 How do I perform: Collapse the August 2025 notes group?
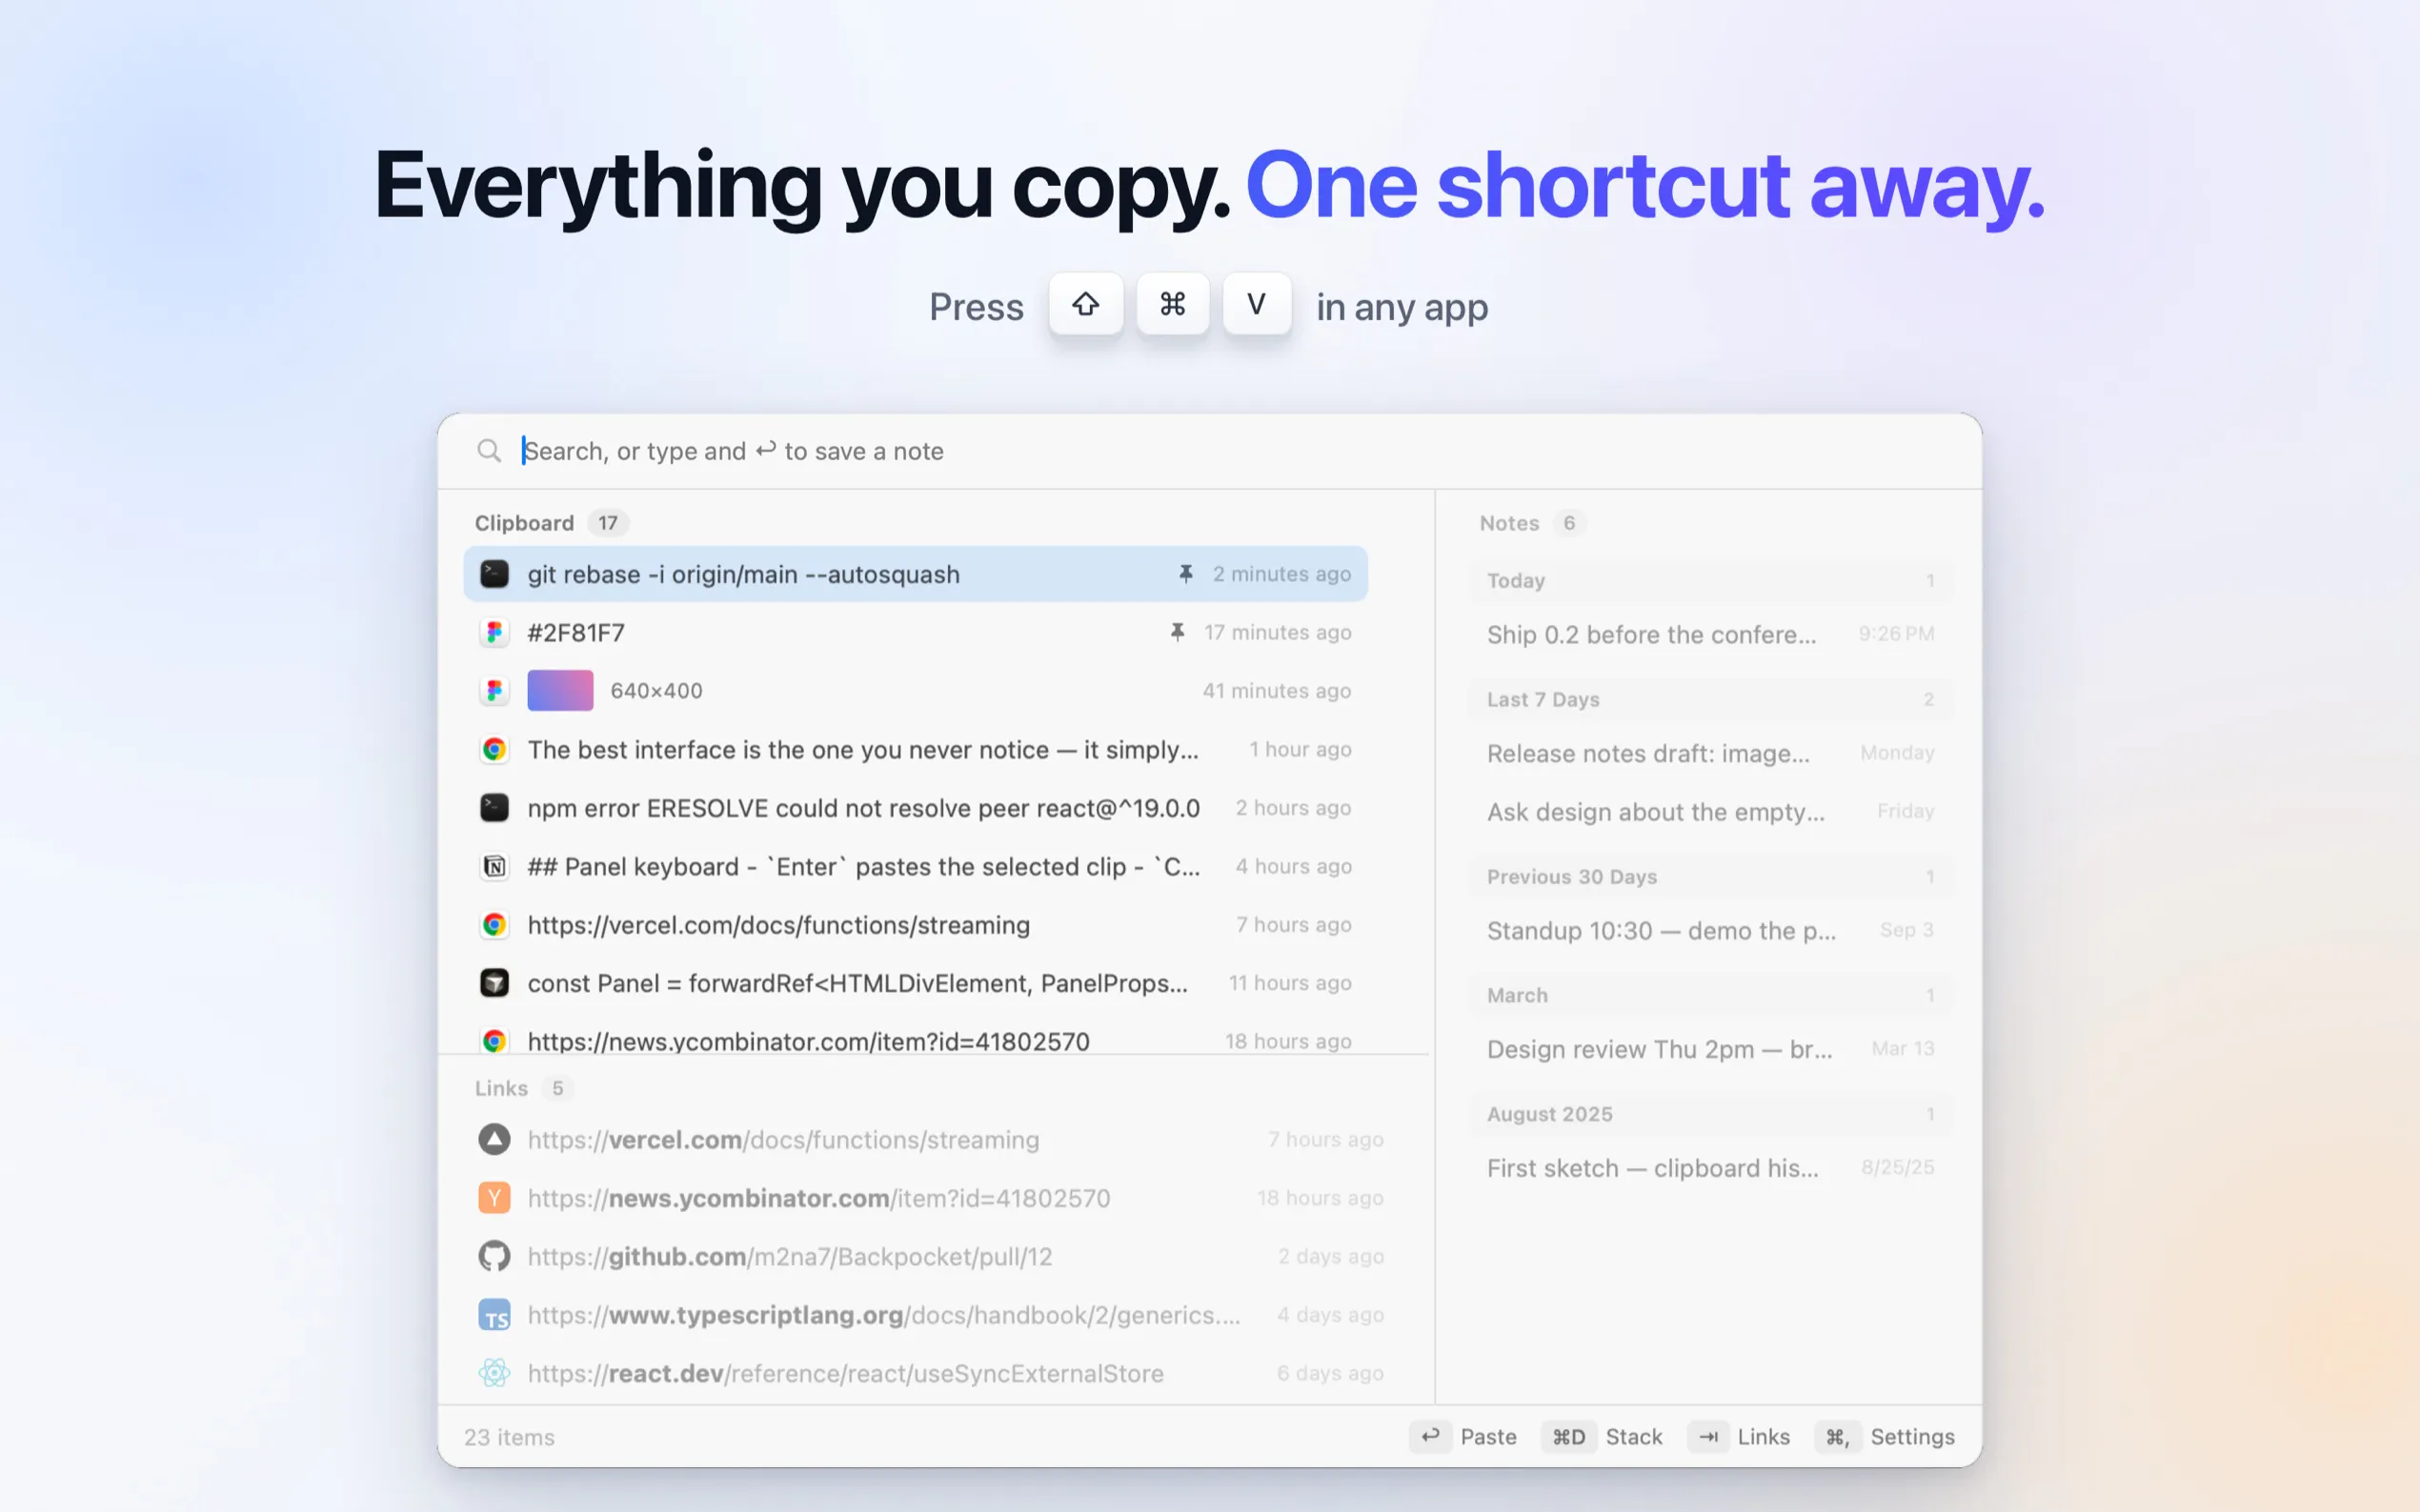pyautogui.click(x=1710, y=1114)
